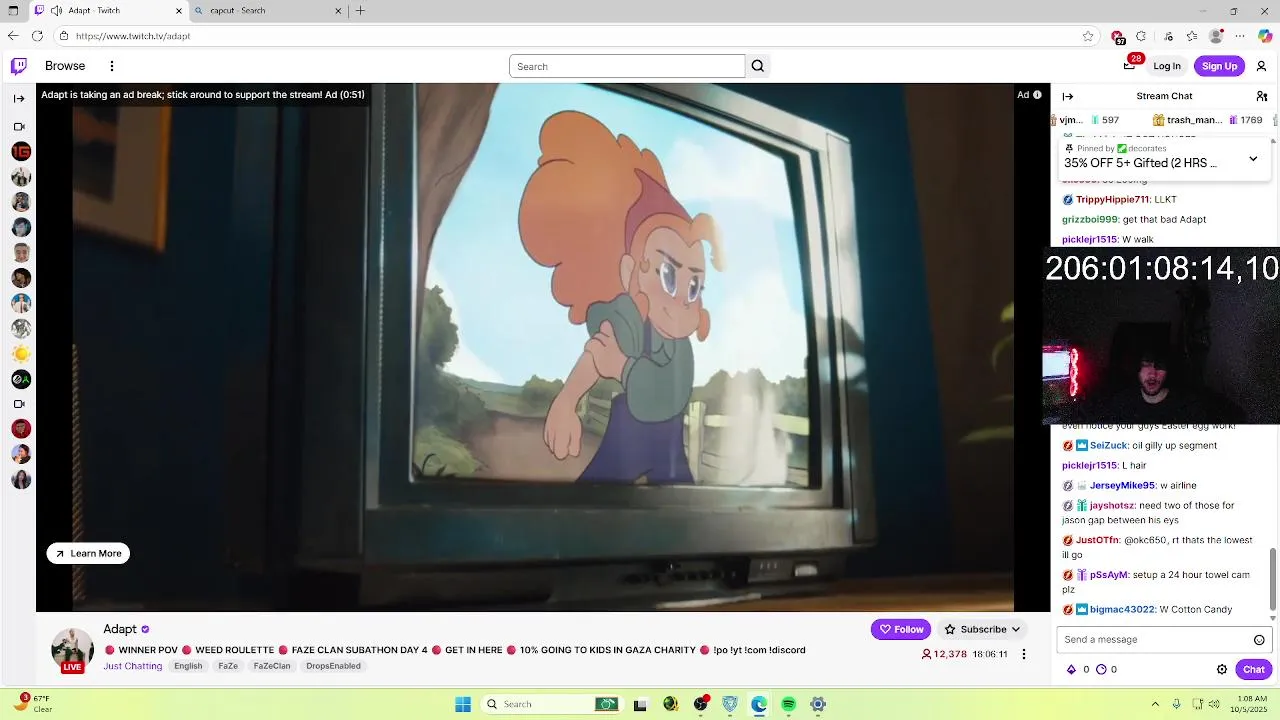Open the Windows Start button
Screen dimensions: 1280x720
click(463, 704)
